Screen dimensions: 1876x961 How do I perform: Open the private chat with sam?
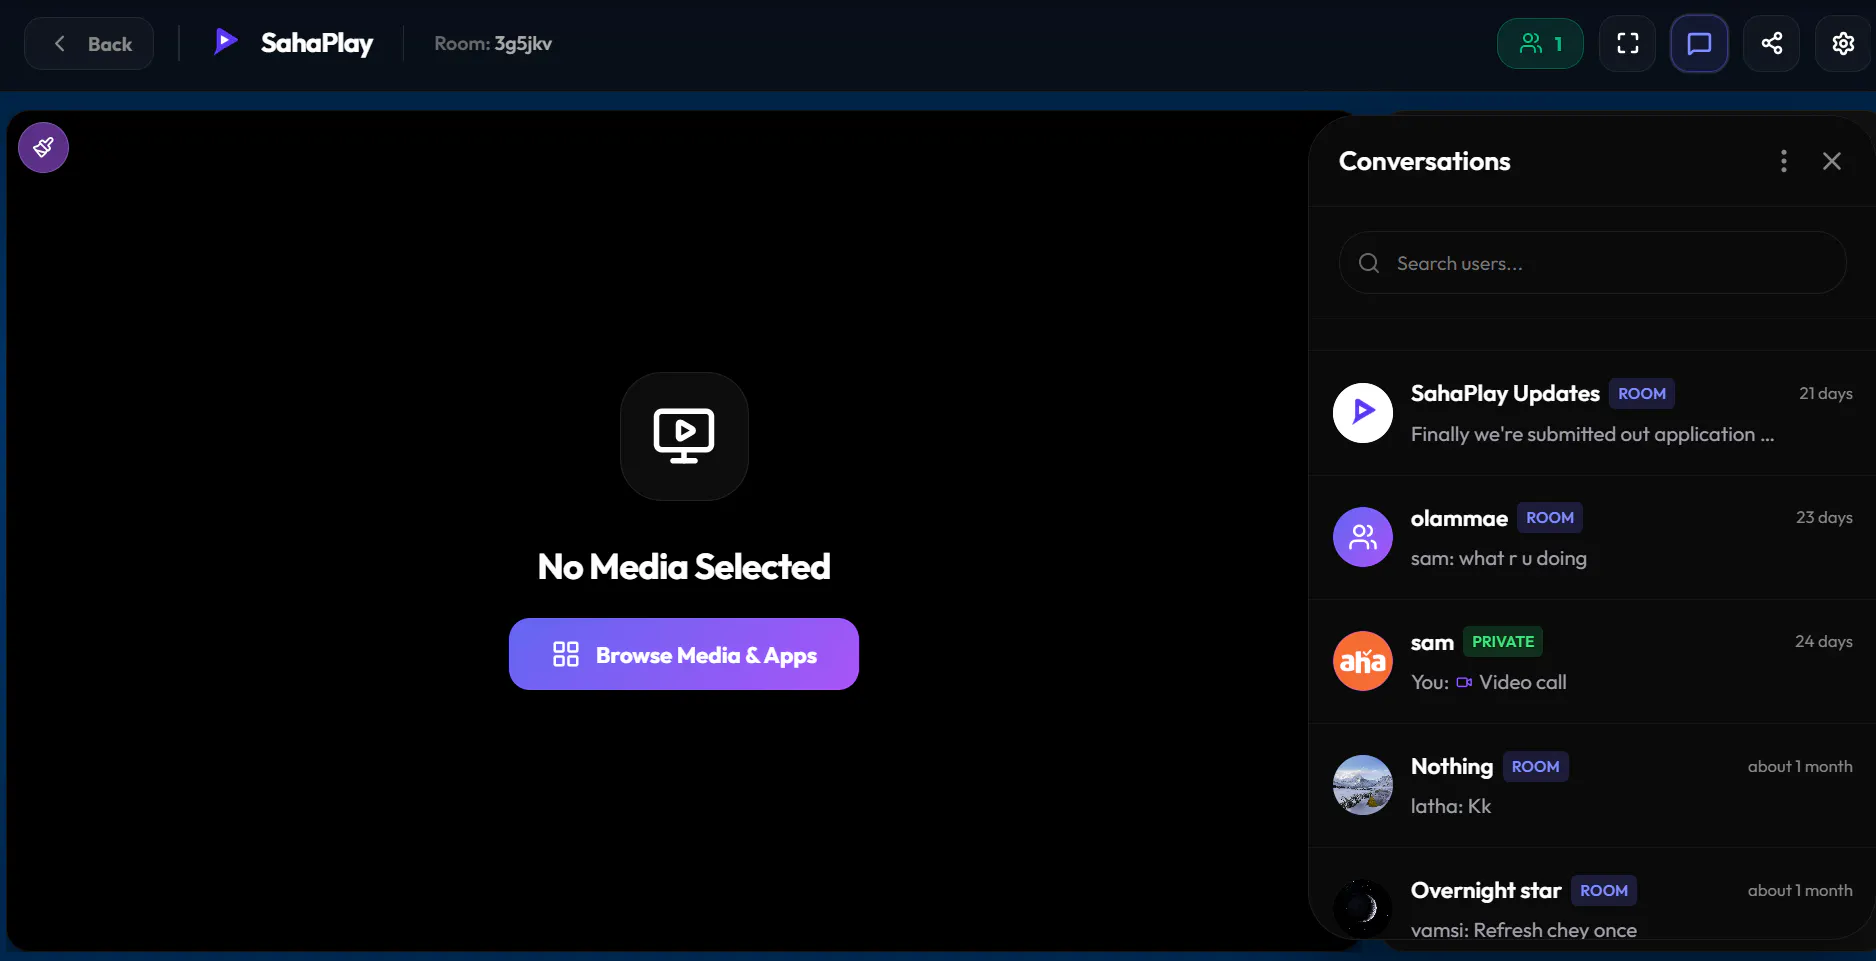tap(1592, 661)
